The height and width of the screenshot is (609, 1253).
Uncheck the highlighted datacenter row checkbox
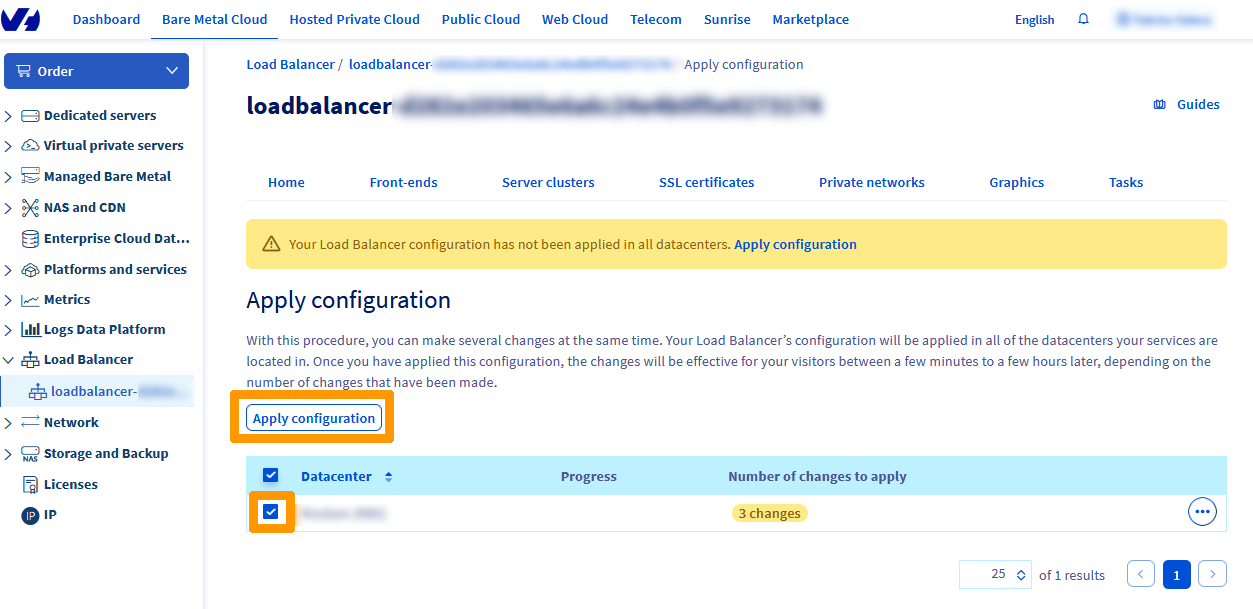tap(271, 512)
